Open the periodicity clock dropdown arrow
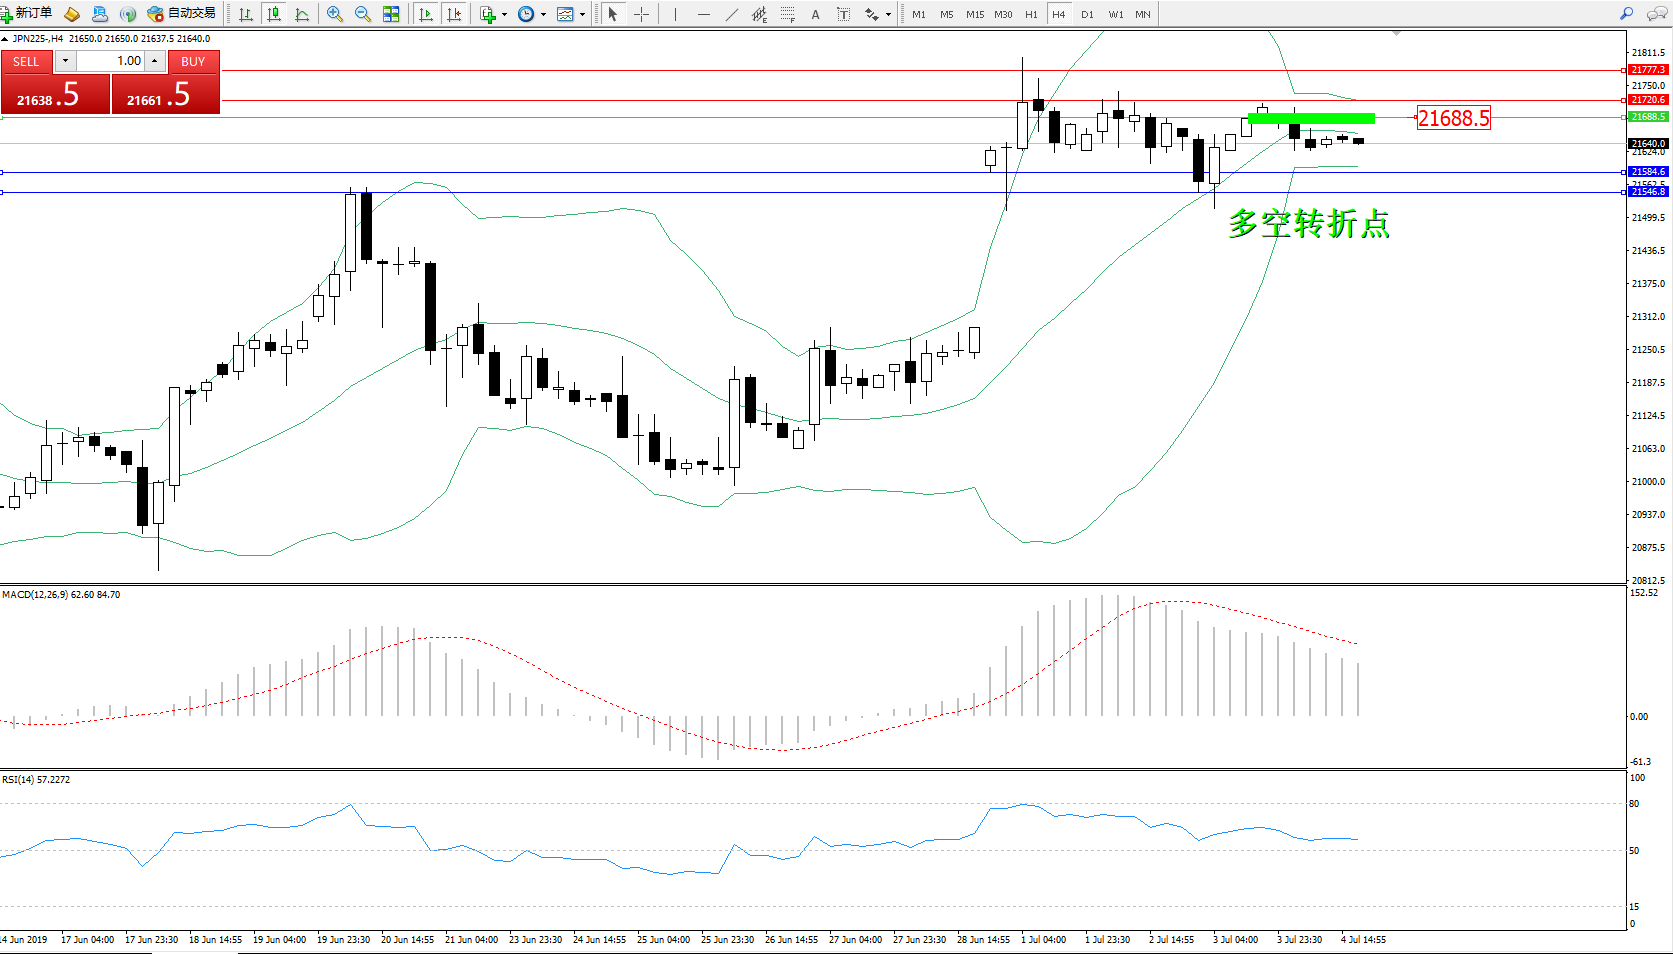 coord(543,15)
